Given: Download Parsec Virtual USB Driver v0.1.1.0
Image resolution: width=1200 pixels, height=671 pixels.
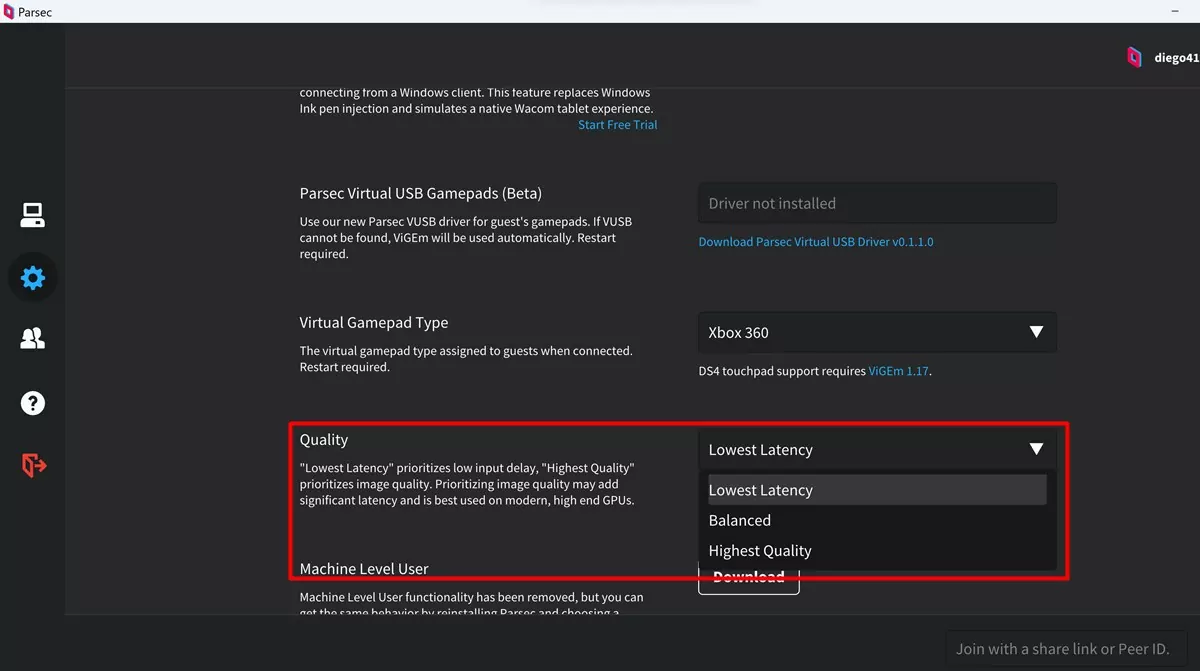Looking at the screenshot, I should point(815,242).
